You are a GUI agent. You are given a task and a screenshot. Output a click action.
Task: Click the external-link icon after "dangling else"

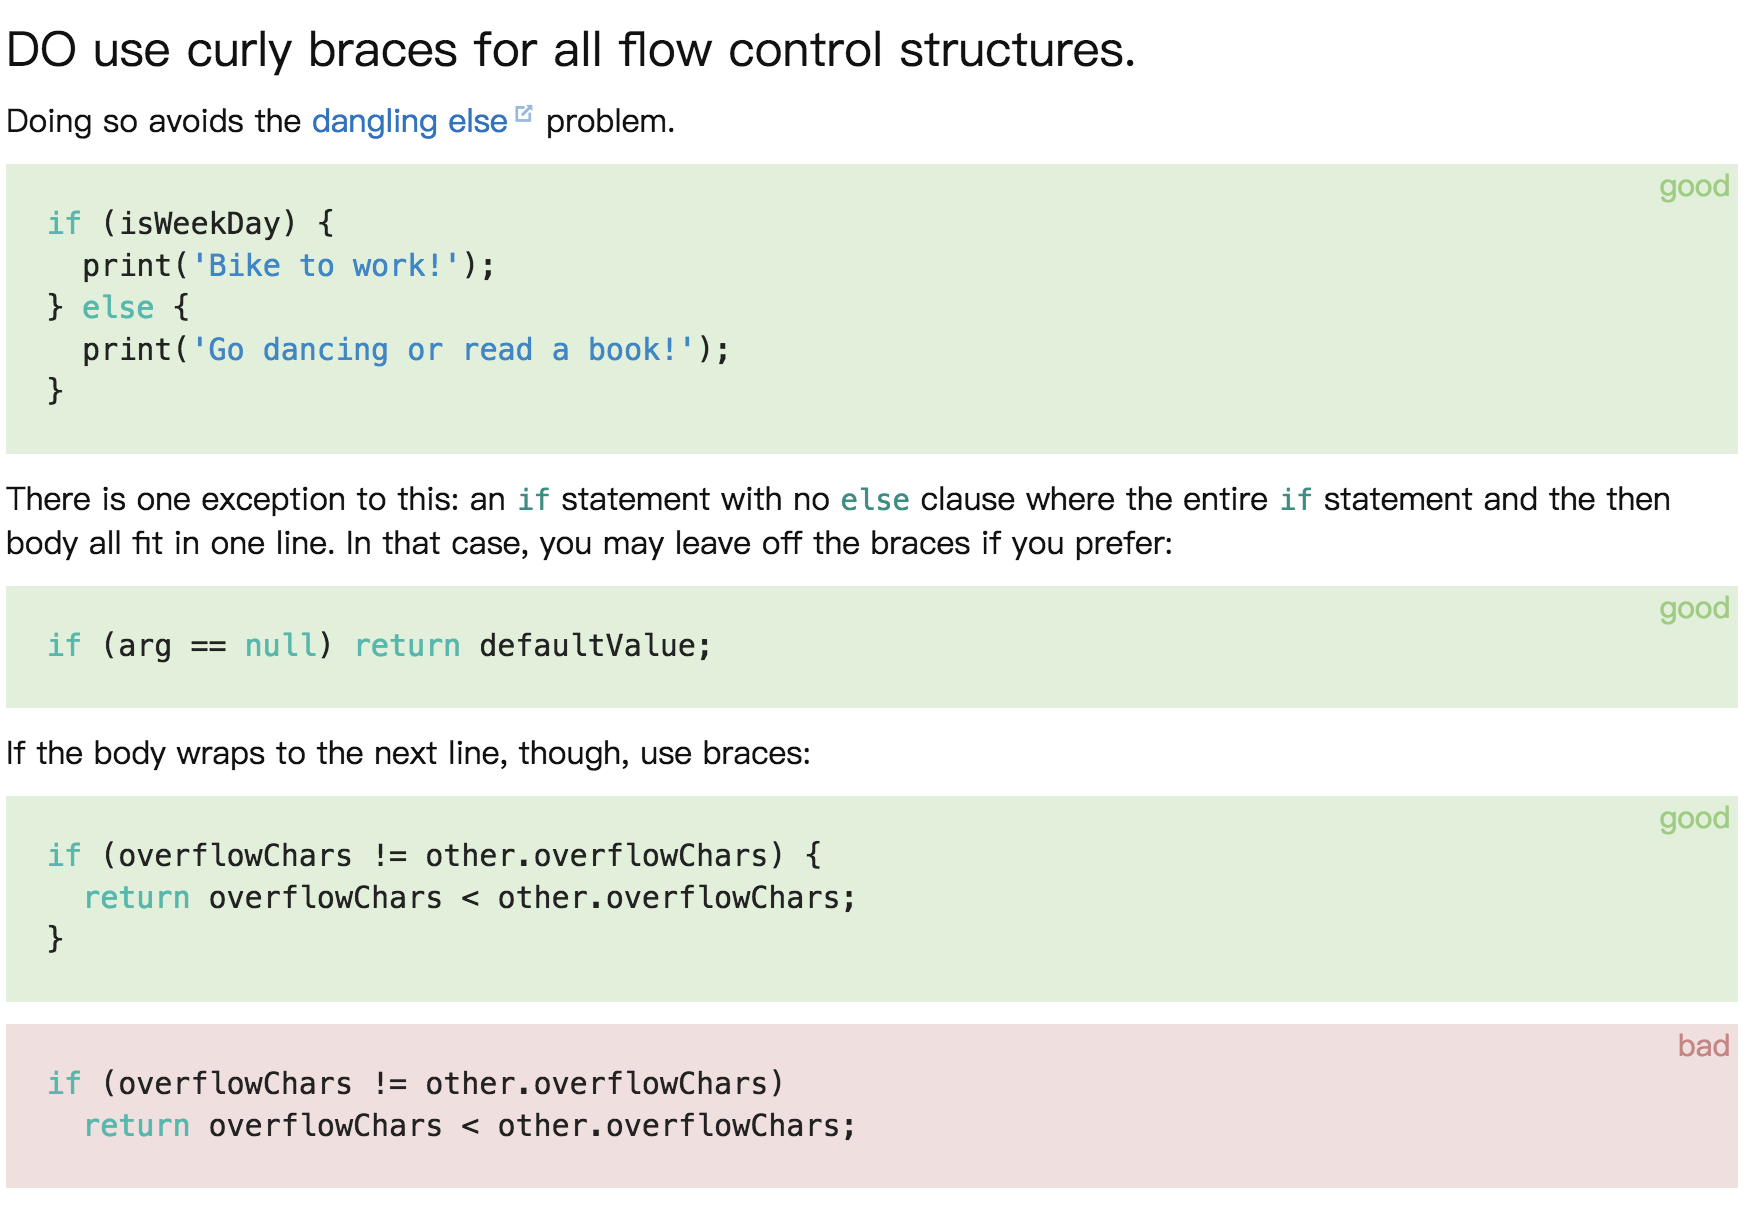click(524, 114)
